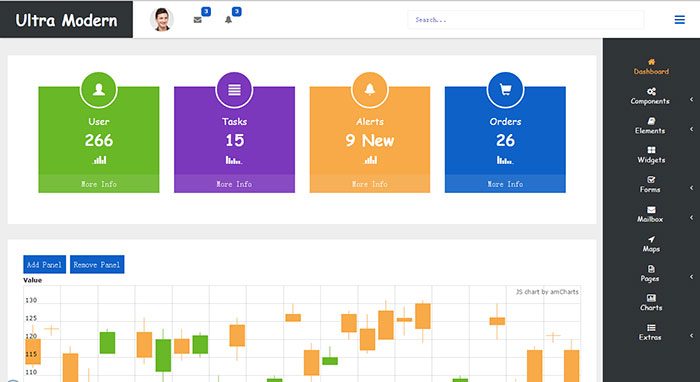
Task: Open More Info on Orders card
Action: pyautogui.click(x=505, y=184)
